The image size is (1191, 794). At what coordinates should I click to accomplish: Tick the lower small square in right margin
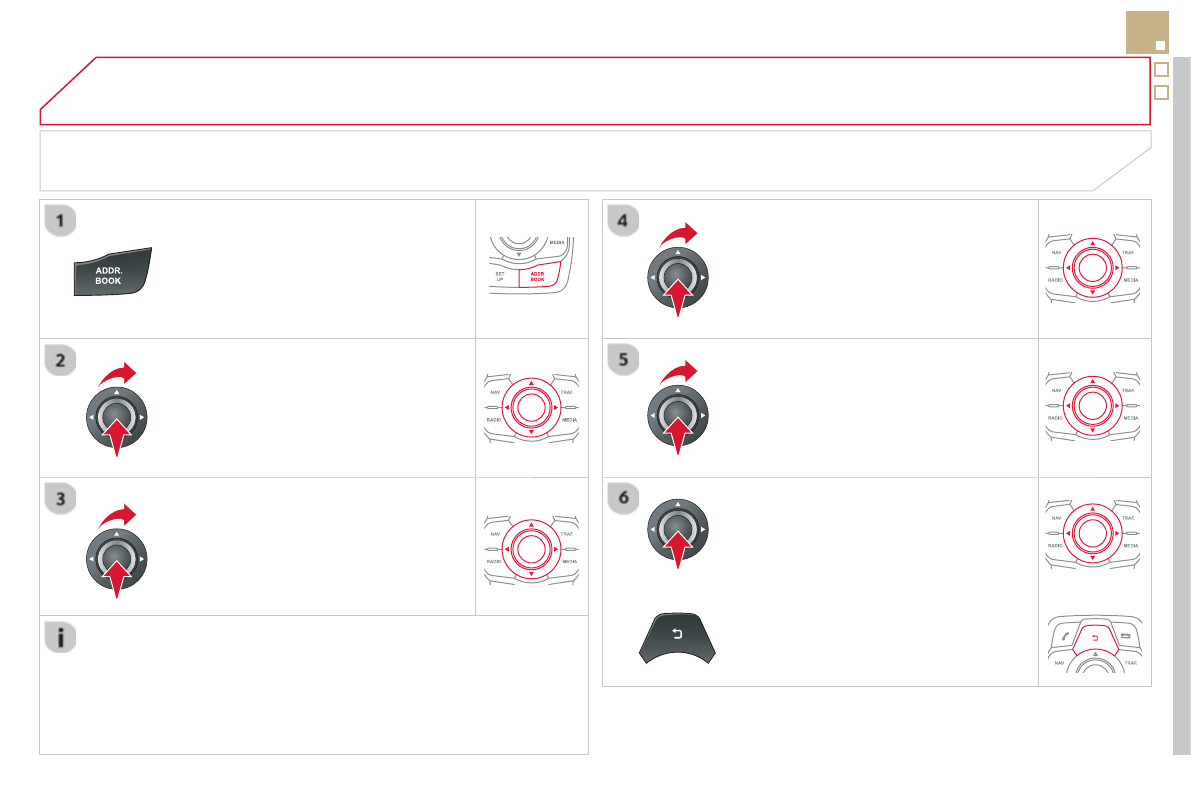pyautogui.click(x=1162, y=93)
